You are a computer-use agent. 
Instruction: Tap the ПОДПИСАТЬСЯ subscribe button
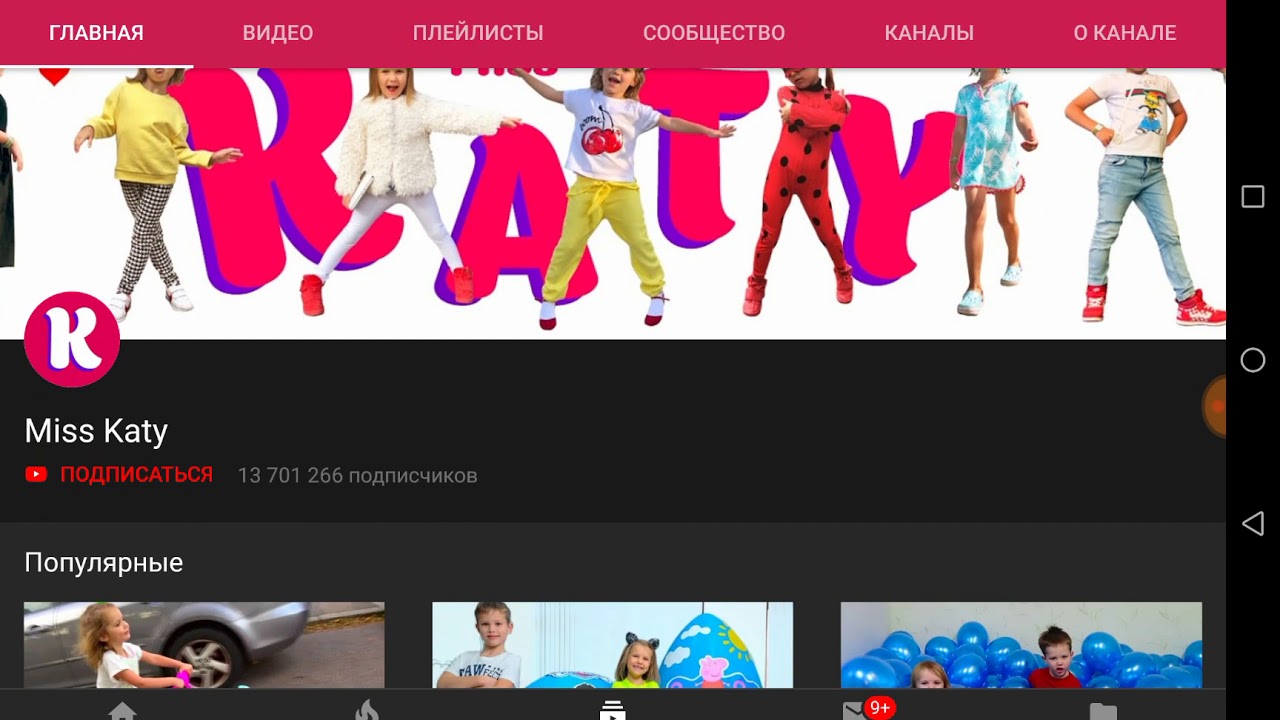(136, 475)
